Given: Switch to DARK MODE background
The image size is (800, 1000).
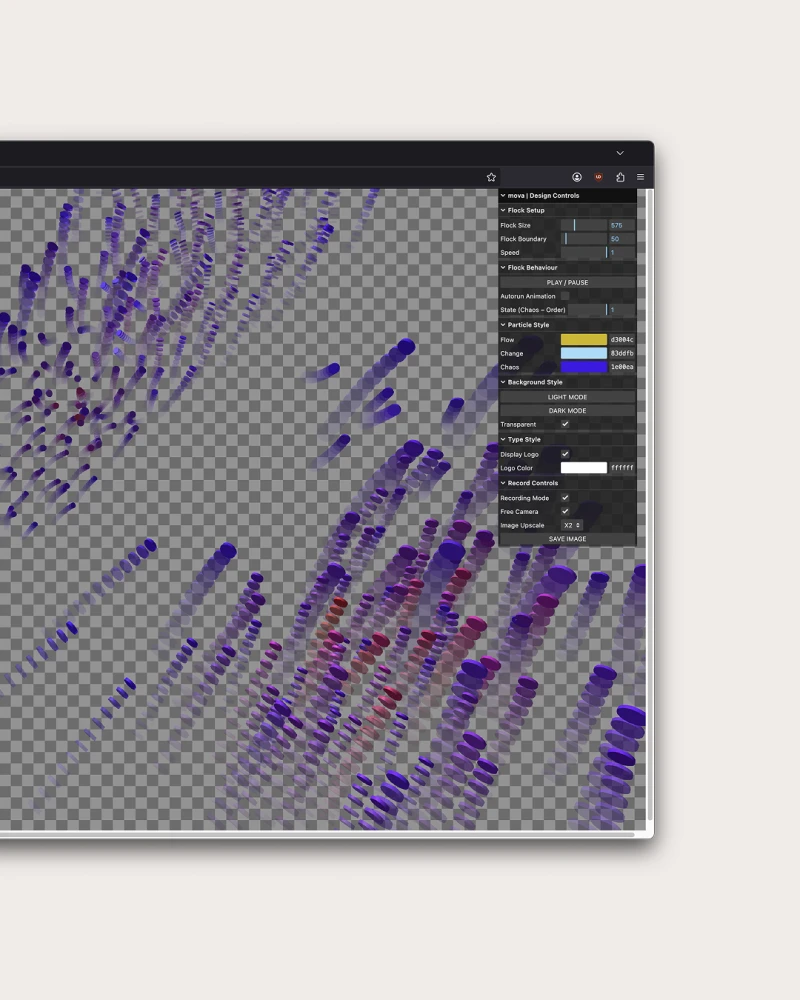Looking at the screenshot, I should click(x=567, y=411).
